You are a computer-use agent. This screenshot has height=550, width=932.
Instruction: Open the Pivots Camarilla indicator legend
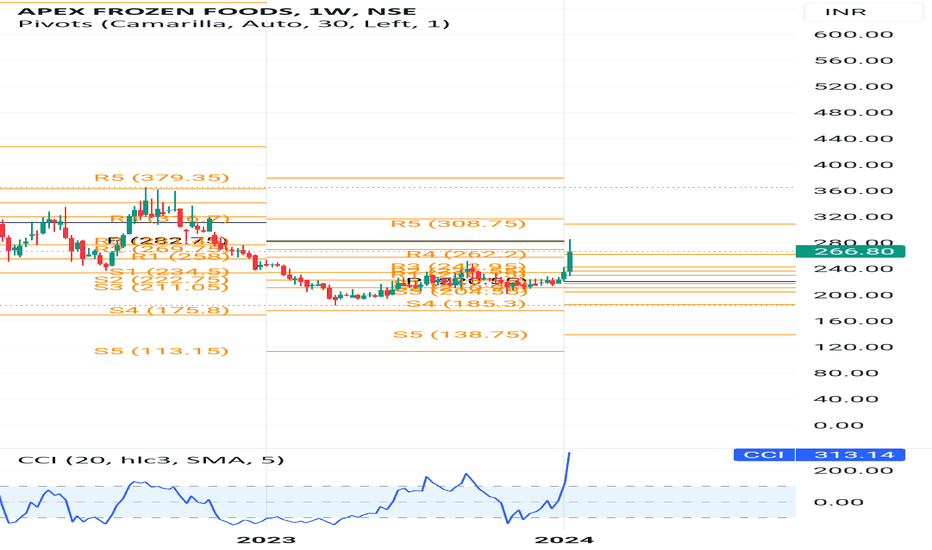pos(234,24)
